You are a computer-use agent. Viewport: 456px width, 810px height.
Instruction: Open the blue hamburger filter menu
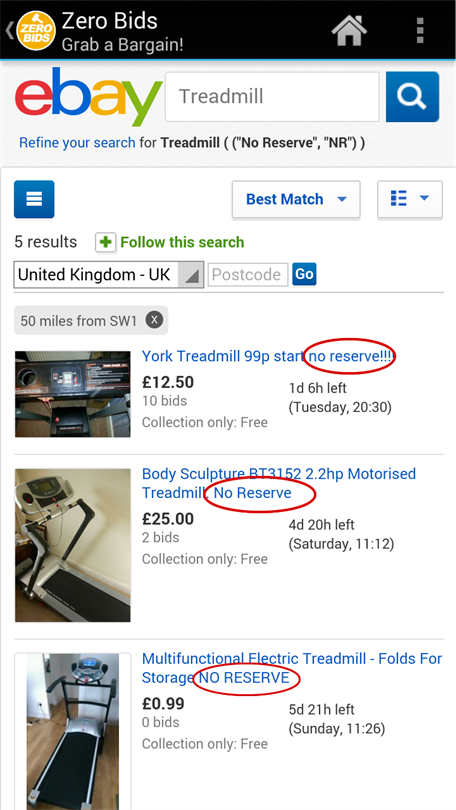click(x=34, y=199)
